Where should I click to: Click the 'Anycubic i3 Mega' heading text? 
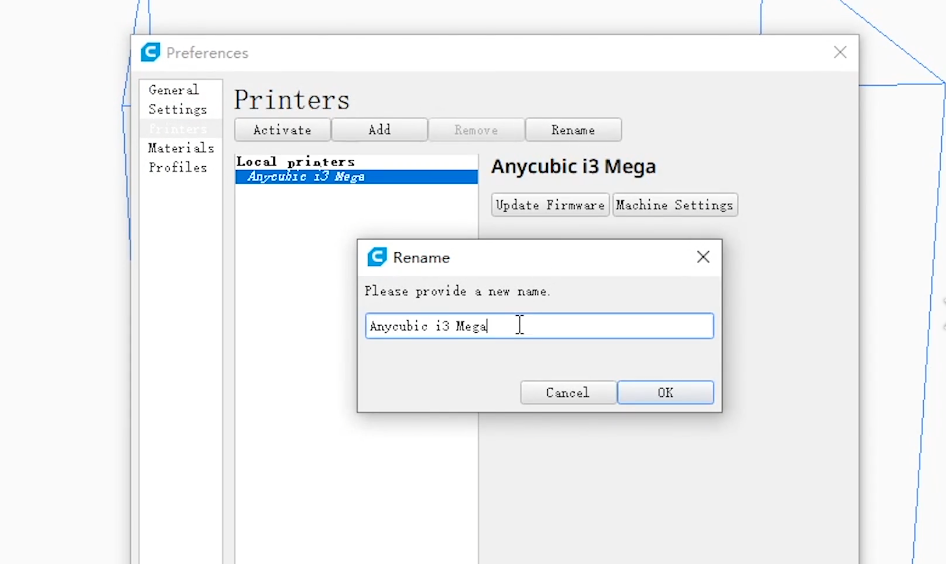click(x=573, y=166)
